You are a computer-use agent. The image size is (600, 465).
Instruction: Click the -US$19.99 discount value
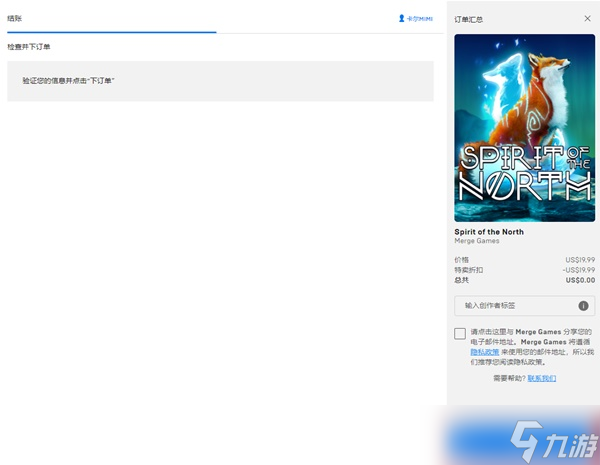(x=579, y=270)
